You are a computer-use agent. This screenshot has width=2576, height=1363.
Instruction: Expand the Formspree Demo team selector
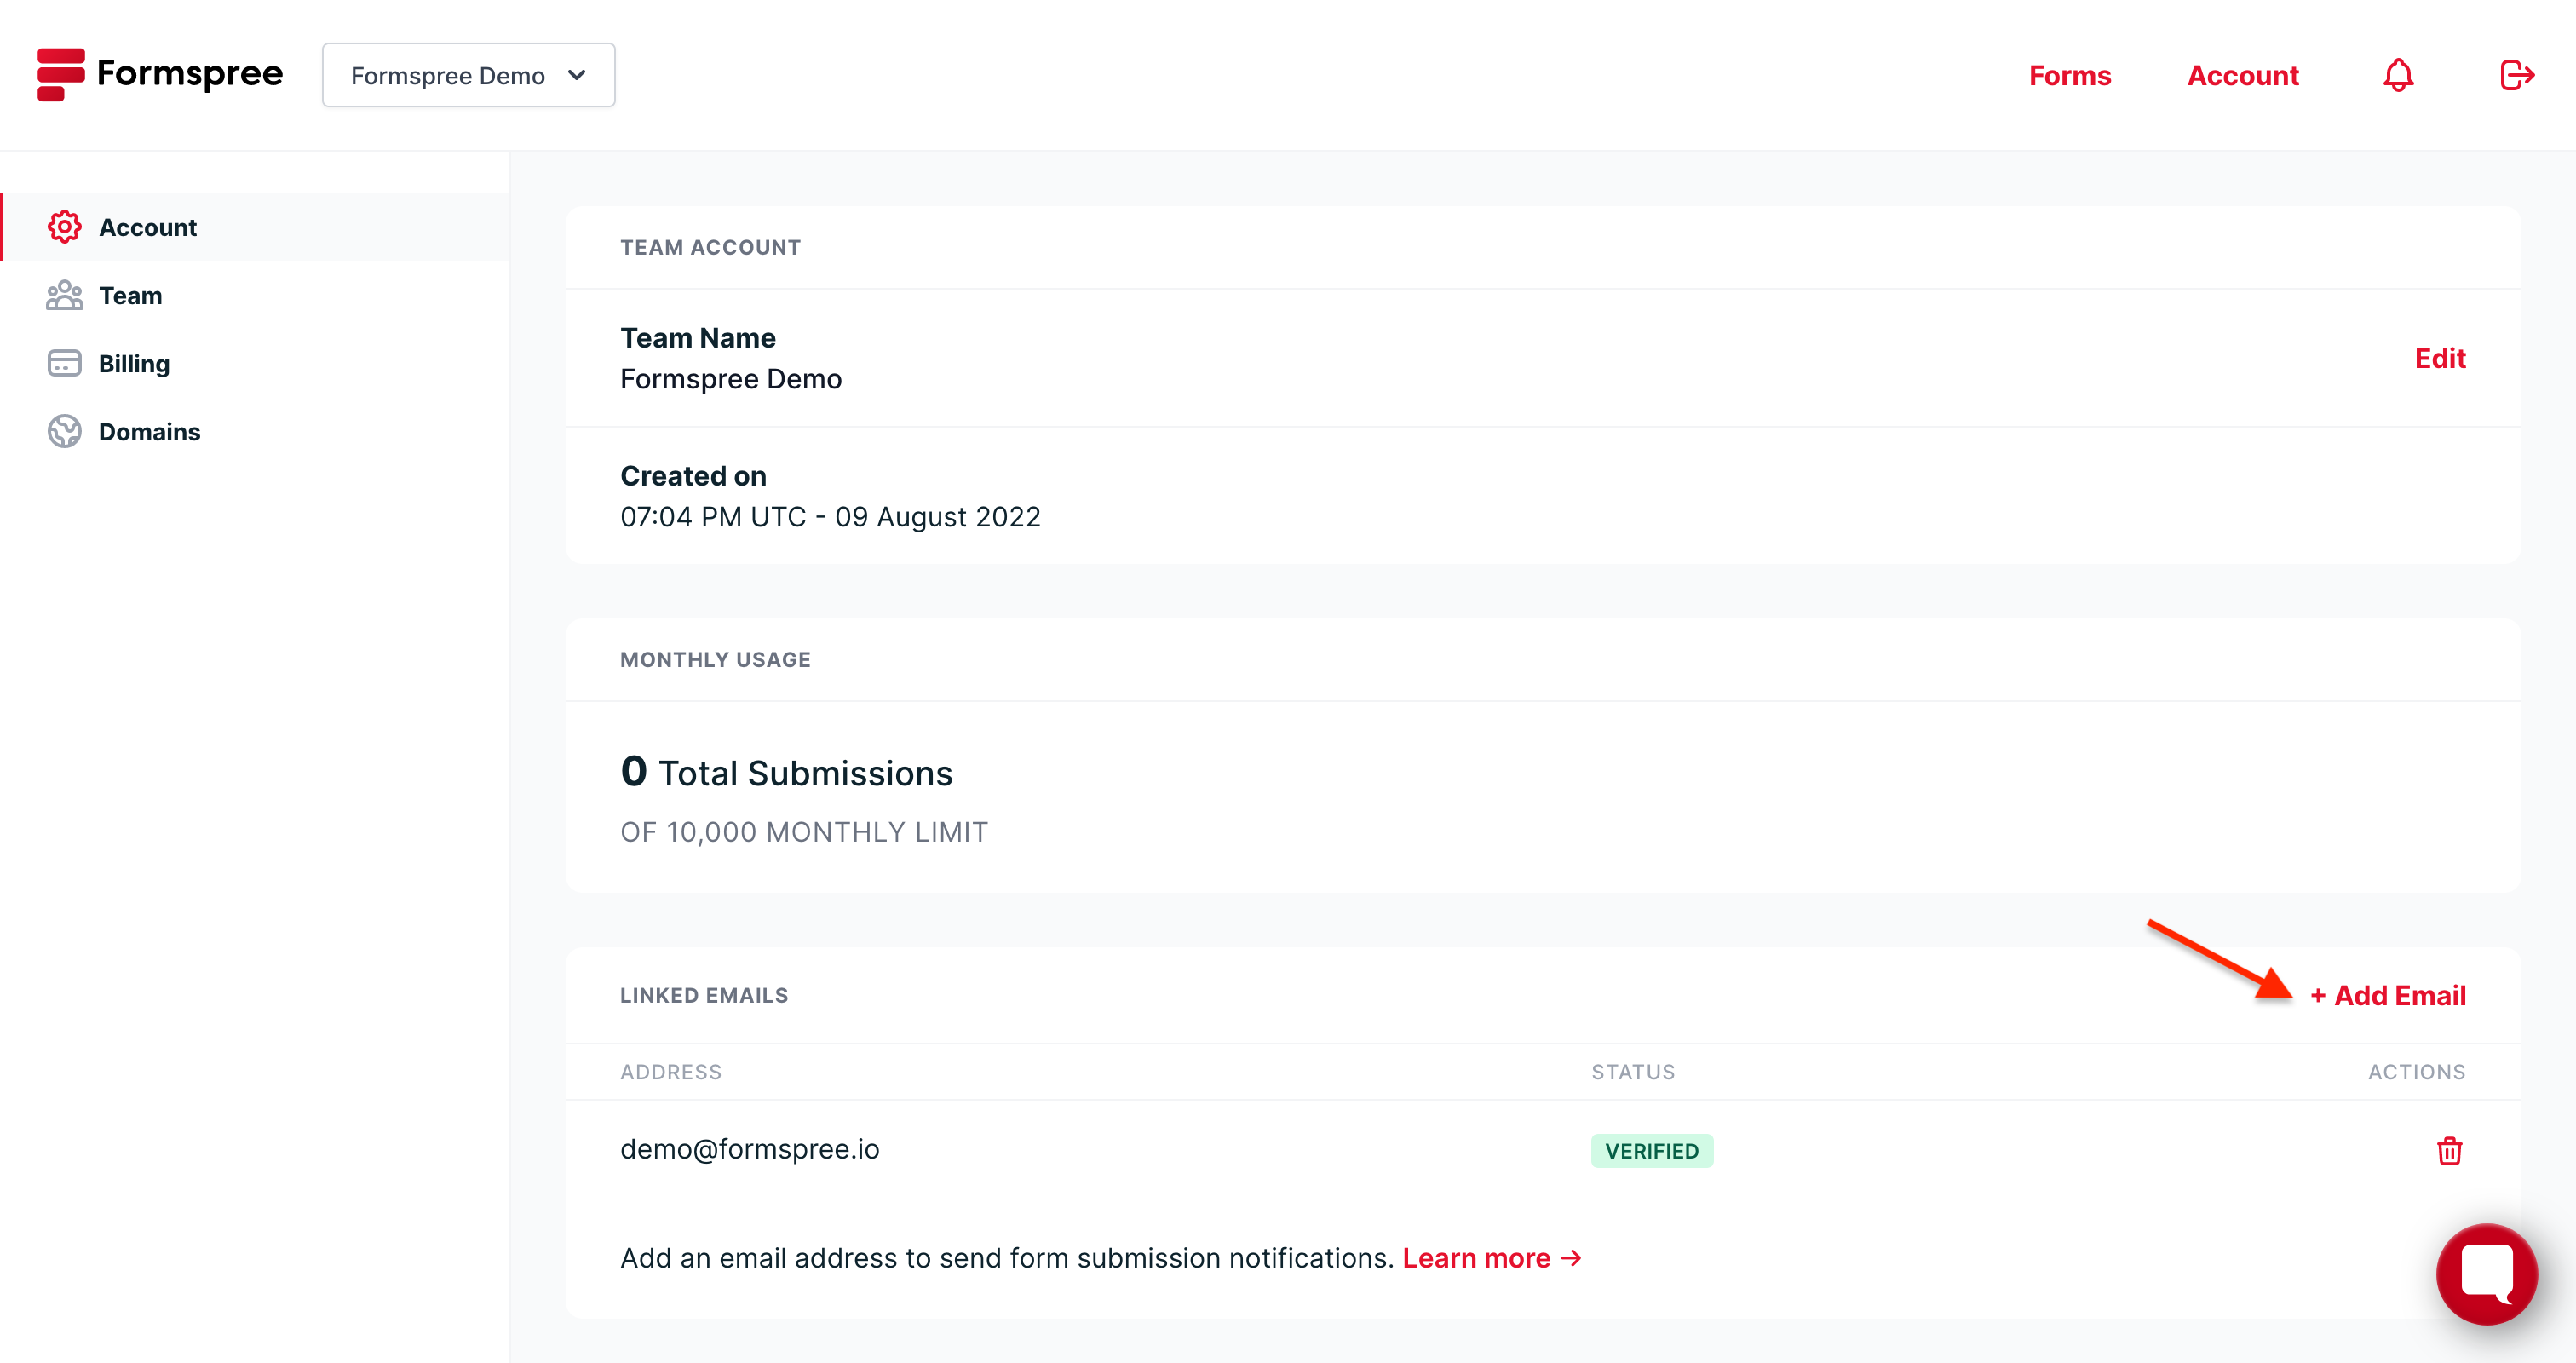click(x=468, y=74)
